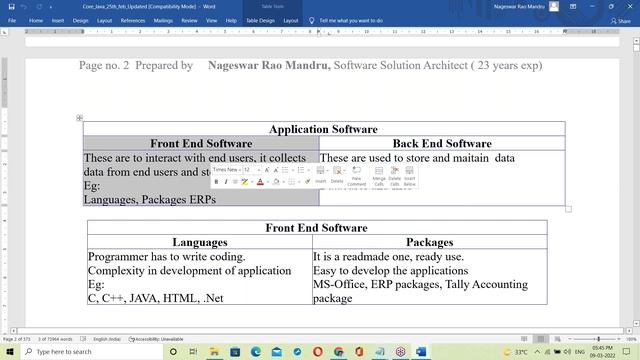Expand the bullets dropdown arrow
640x360 pixels.
[x=293, y=170]
